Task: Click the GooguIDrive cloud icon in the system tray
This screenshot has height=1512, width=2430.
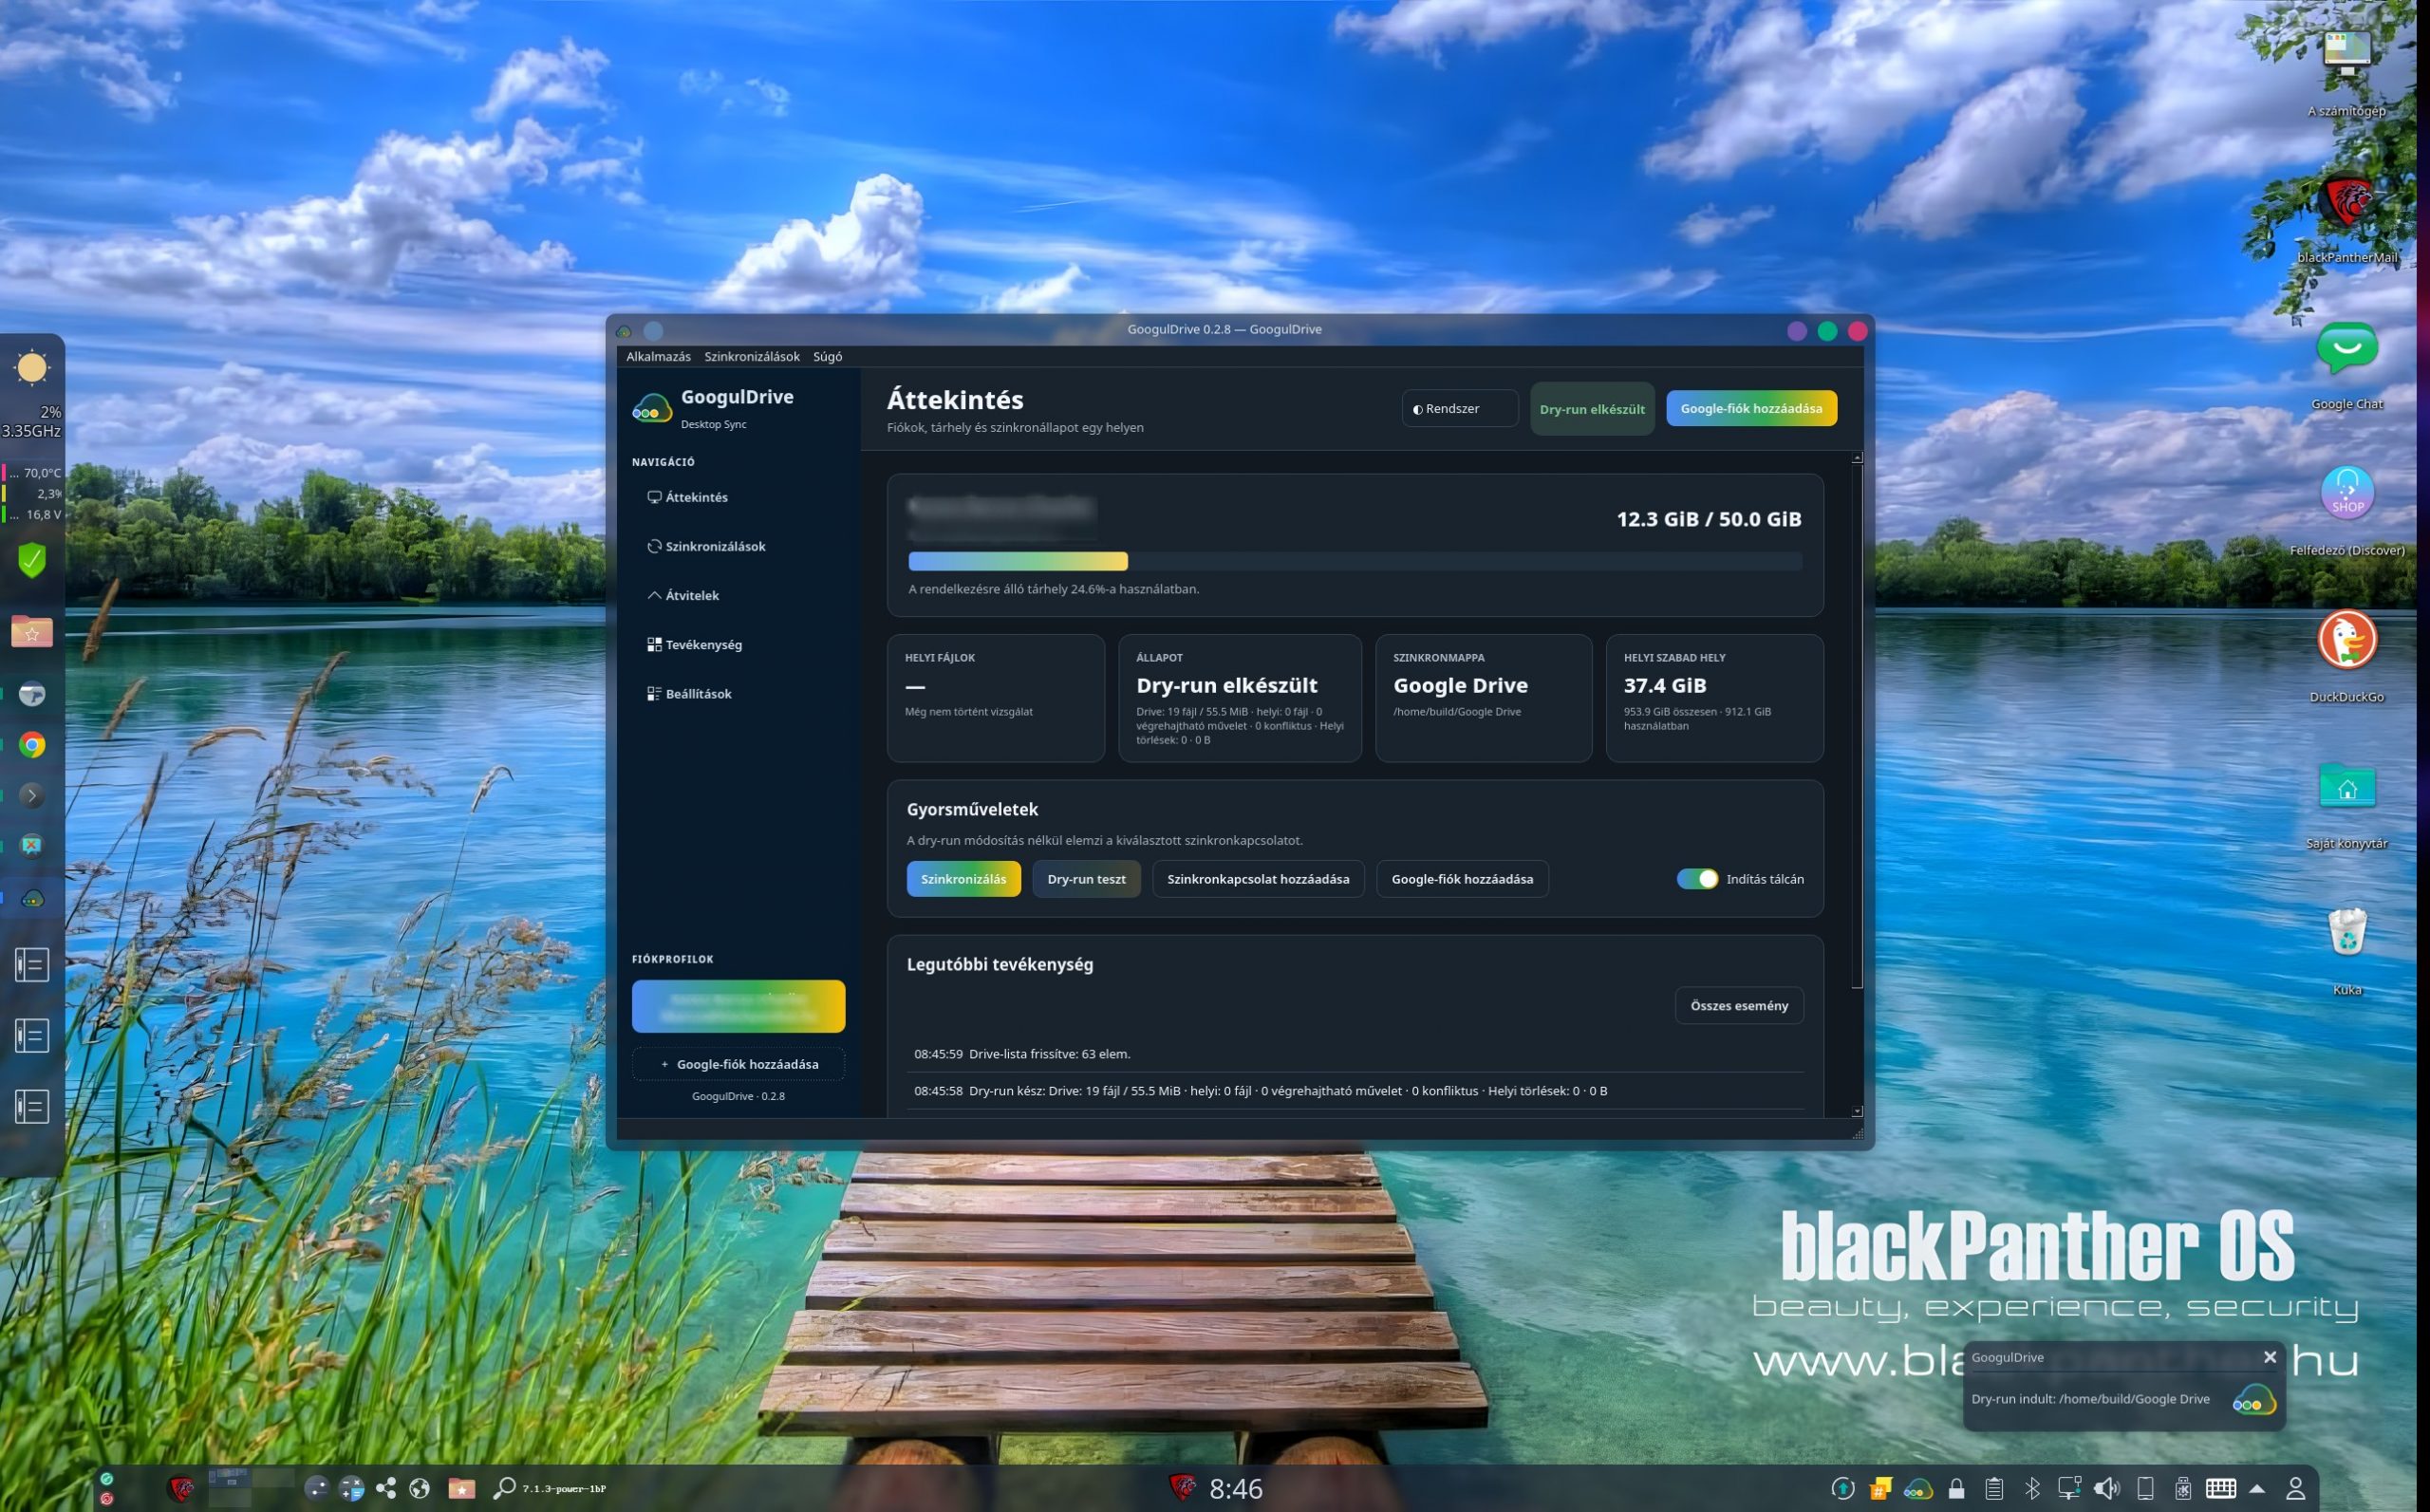Action: [1918, 1489]
